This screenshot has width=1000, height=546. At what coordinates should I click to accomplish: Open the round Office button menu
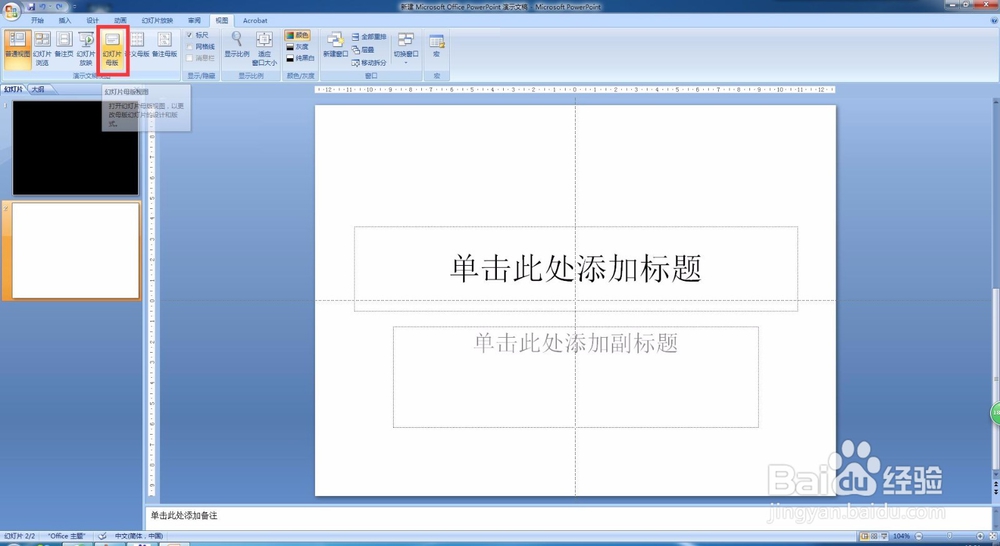pos(11,11)
